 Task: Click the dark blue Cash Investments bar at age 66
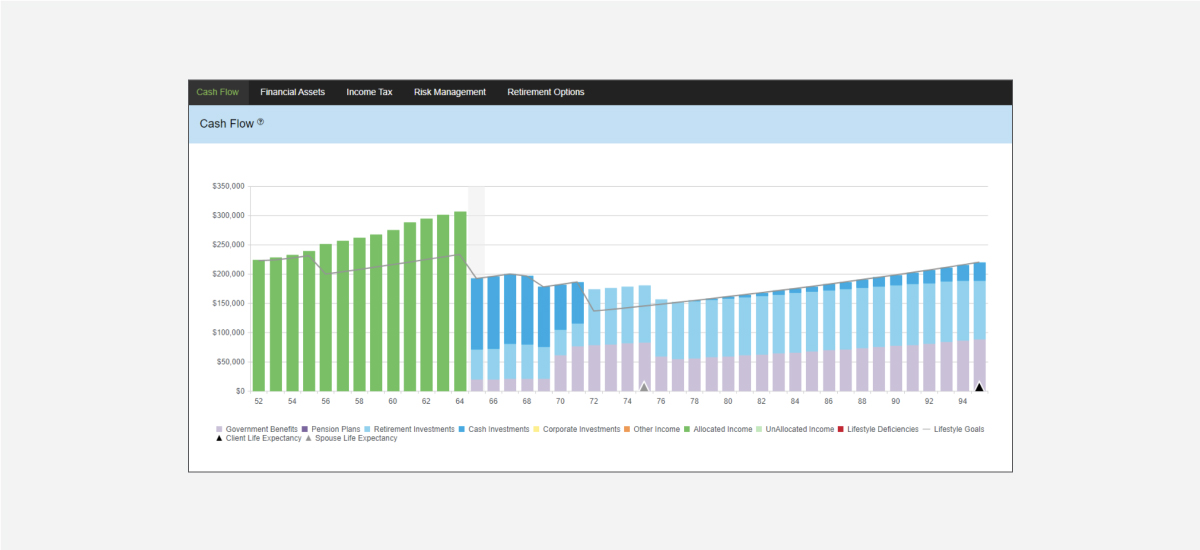[493, 312]
